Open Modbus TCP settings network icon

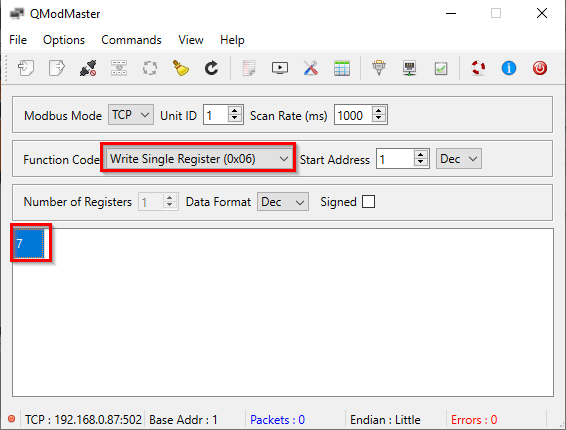410,68
